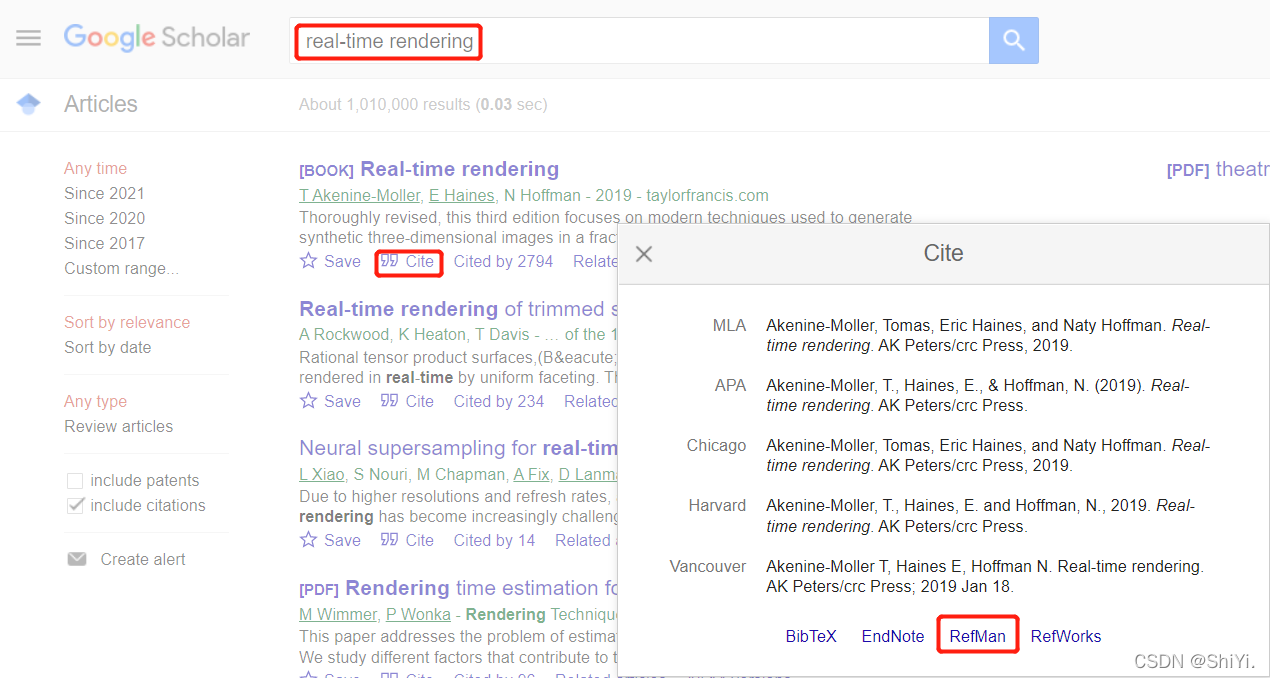Open author T Akenine-Moller profile
The height and width of the screenshot is (678, 1270).
(360, 195)
